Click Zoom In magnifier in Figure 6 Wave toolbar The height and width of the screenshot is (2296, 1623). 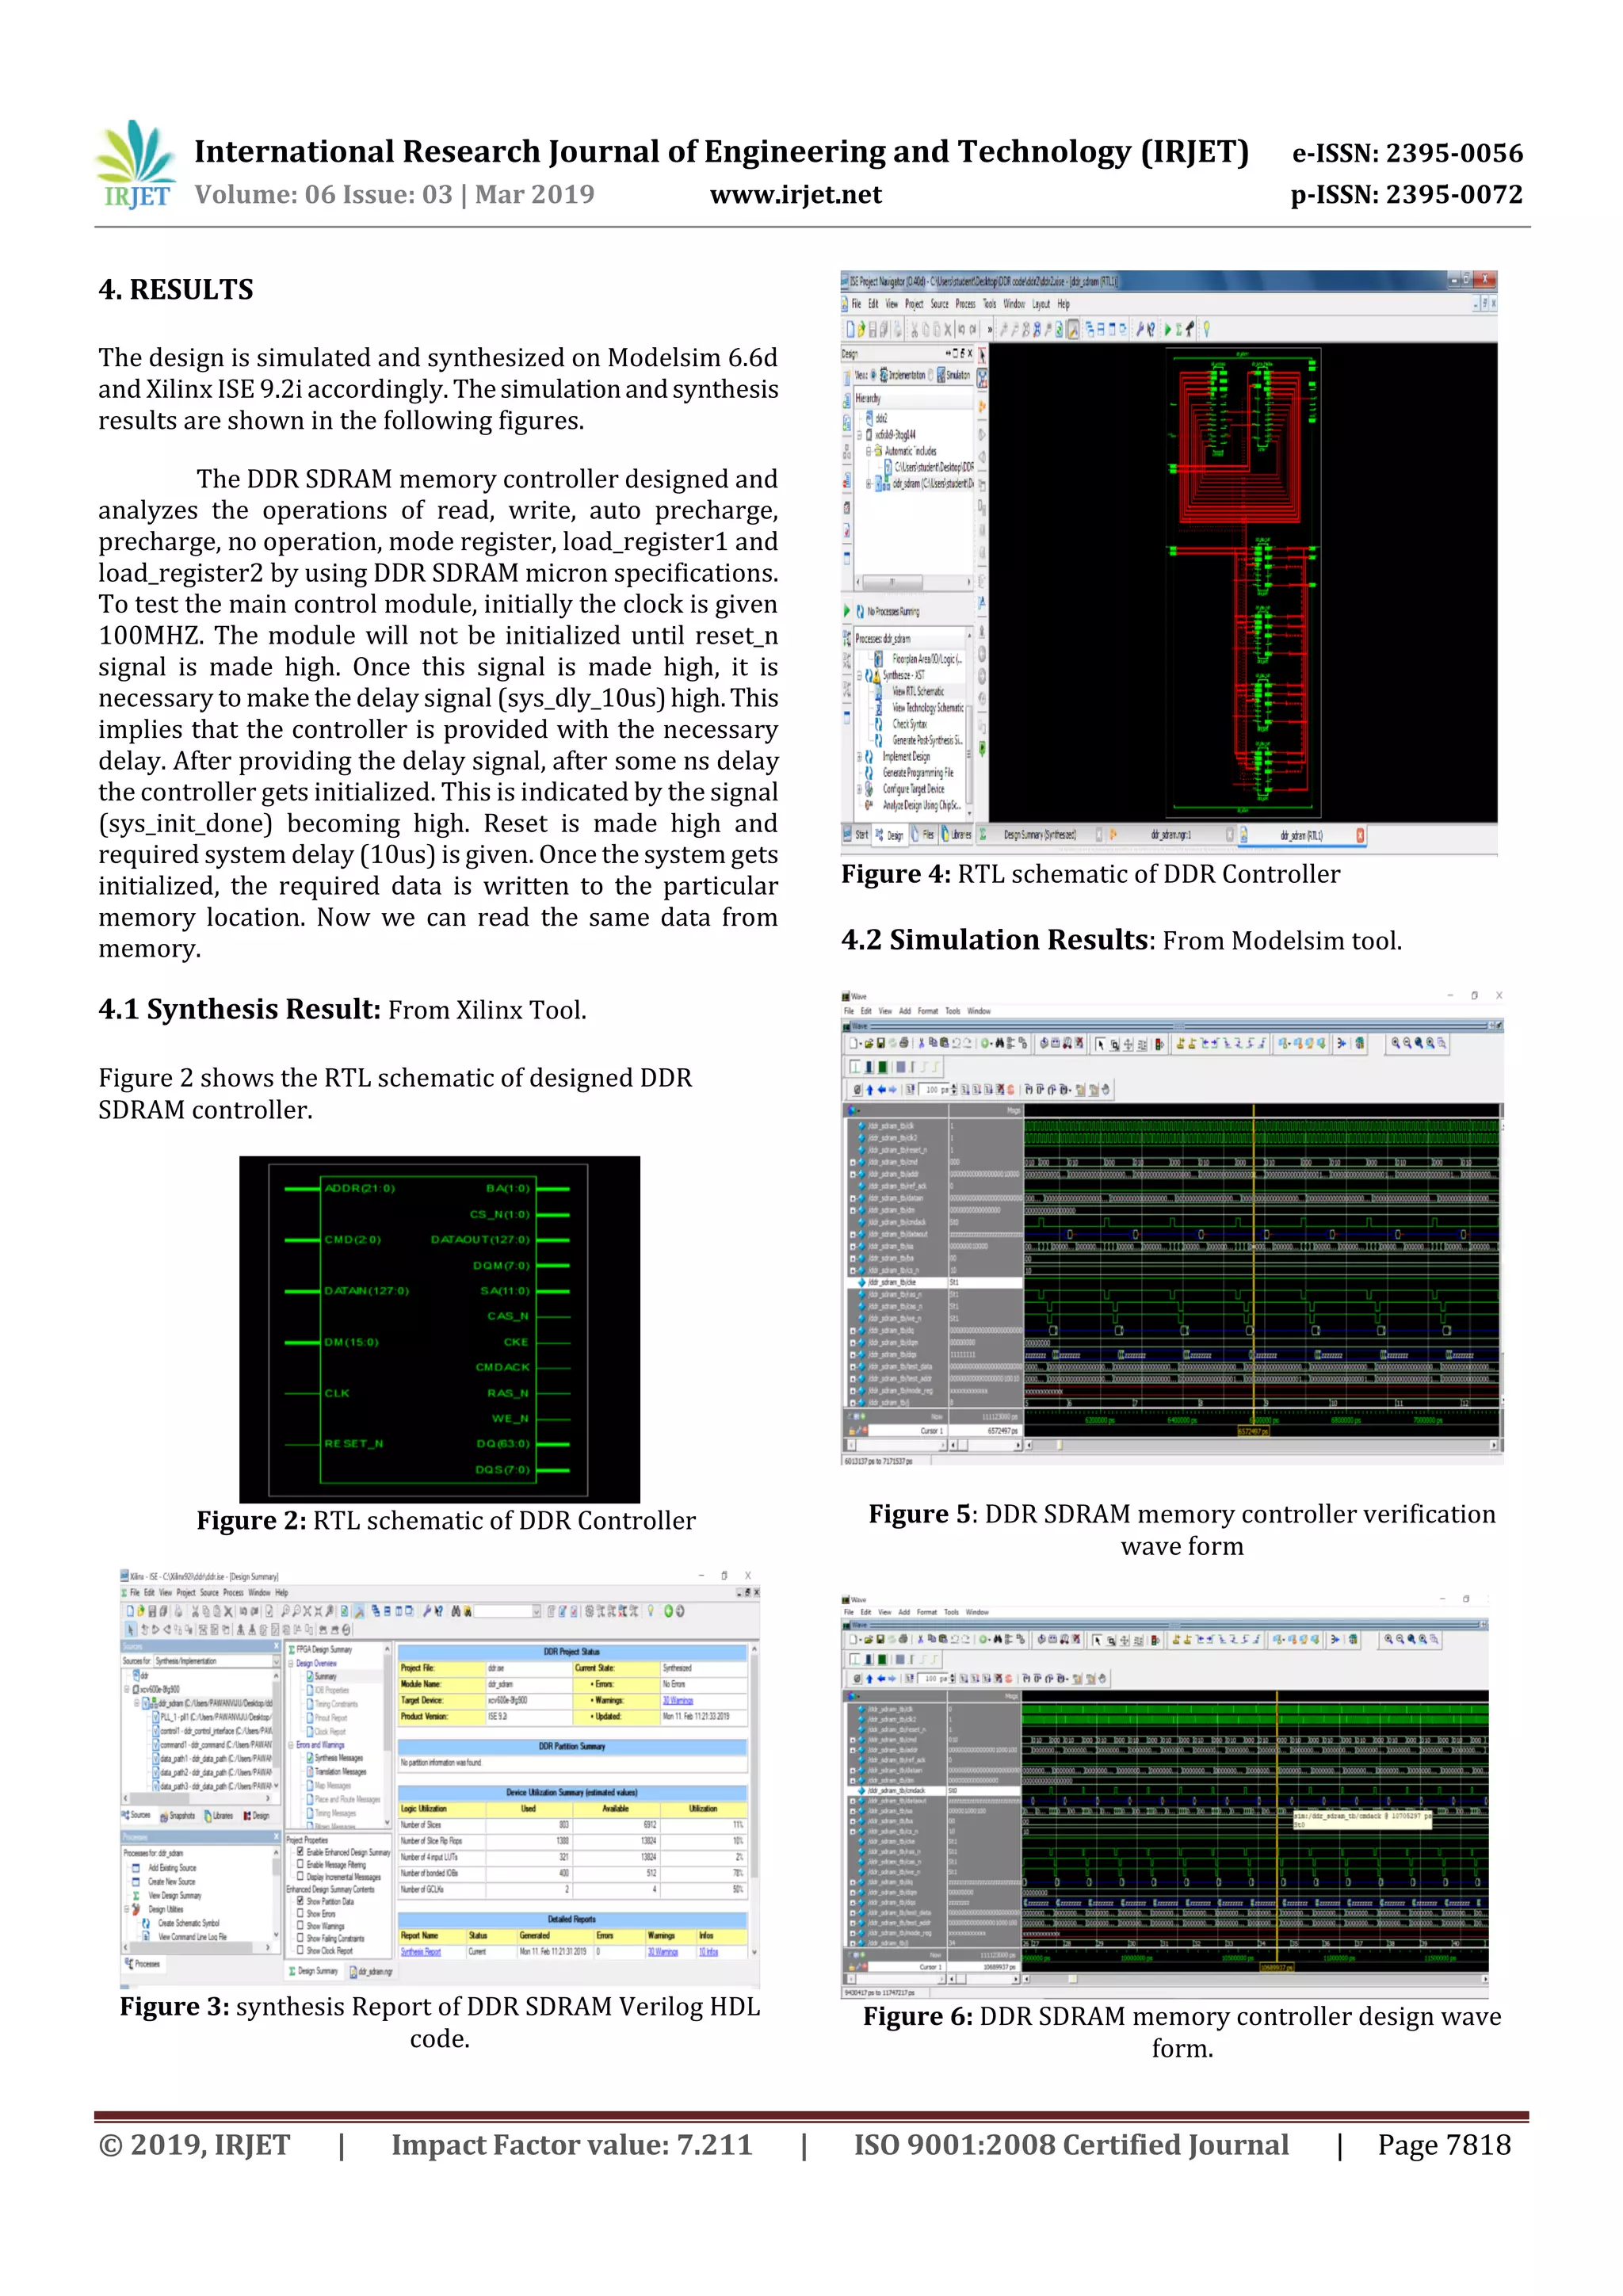click(x=1388, y=1639)
